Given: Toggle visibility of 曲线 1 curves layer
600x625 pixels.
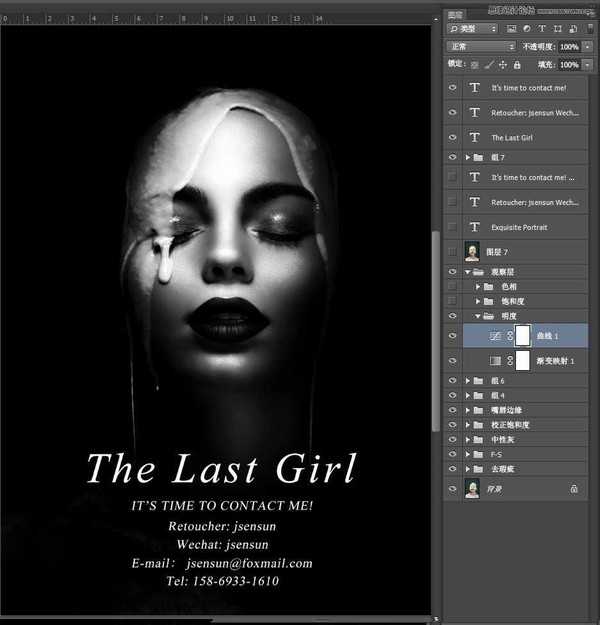Looking at the screenshot, I should click(453, 336).
